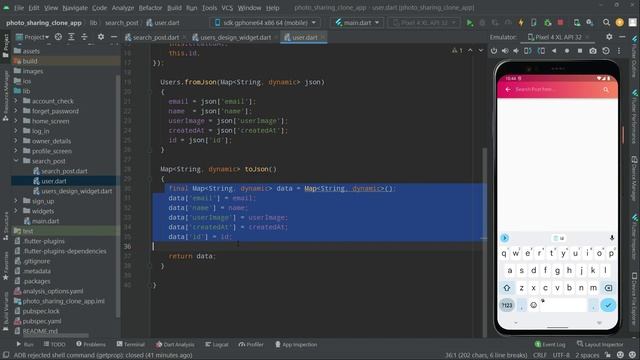Click Project tree vertical scrollbar
The width and height of the screenshot is (640, 360).
[118, 196]
